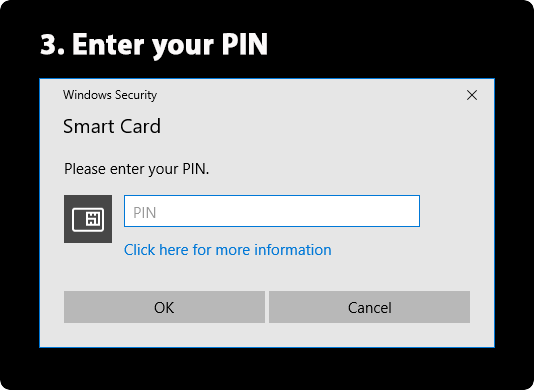This screenshot has height=390, width=534.
Task: Click the 'Please enter your PIN.' prompt
Action: (x=137, y=169)
